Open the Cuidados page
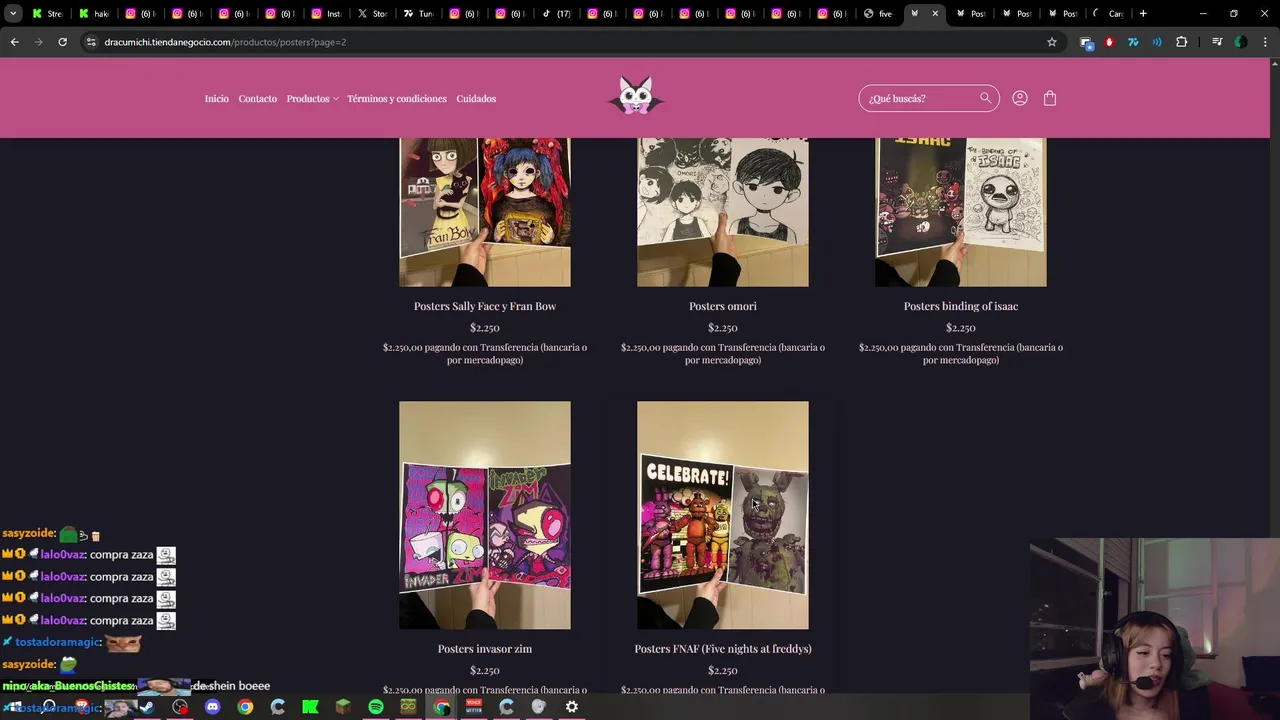Screen dimensions: 1280x720 476,99
